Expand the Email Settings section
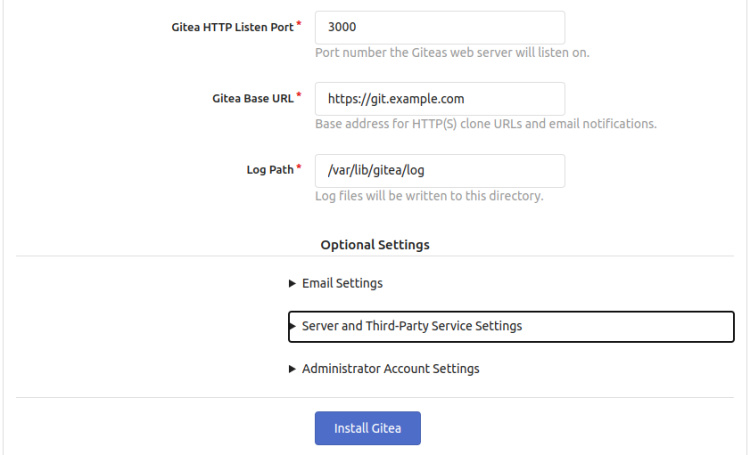The width and height of the screenshot is (750, 455). click(x=342, y=284)
